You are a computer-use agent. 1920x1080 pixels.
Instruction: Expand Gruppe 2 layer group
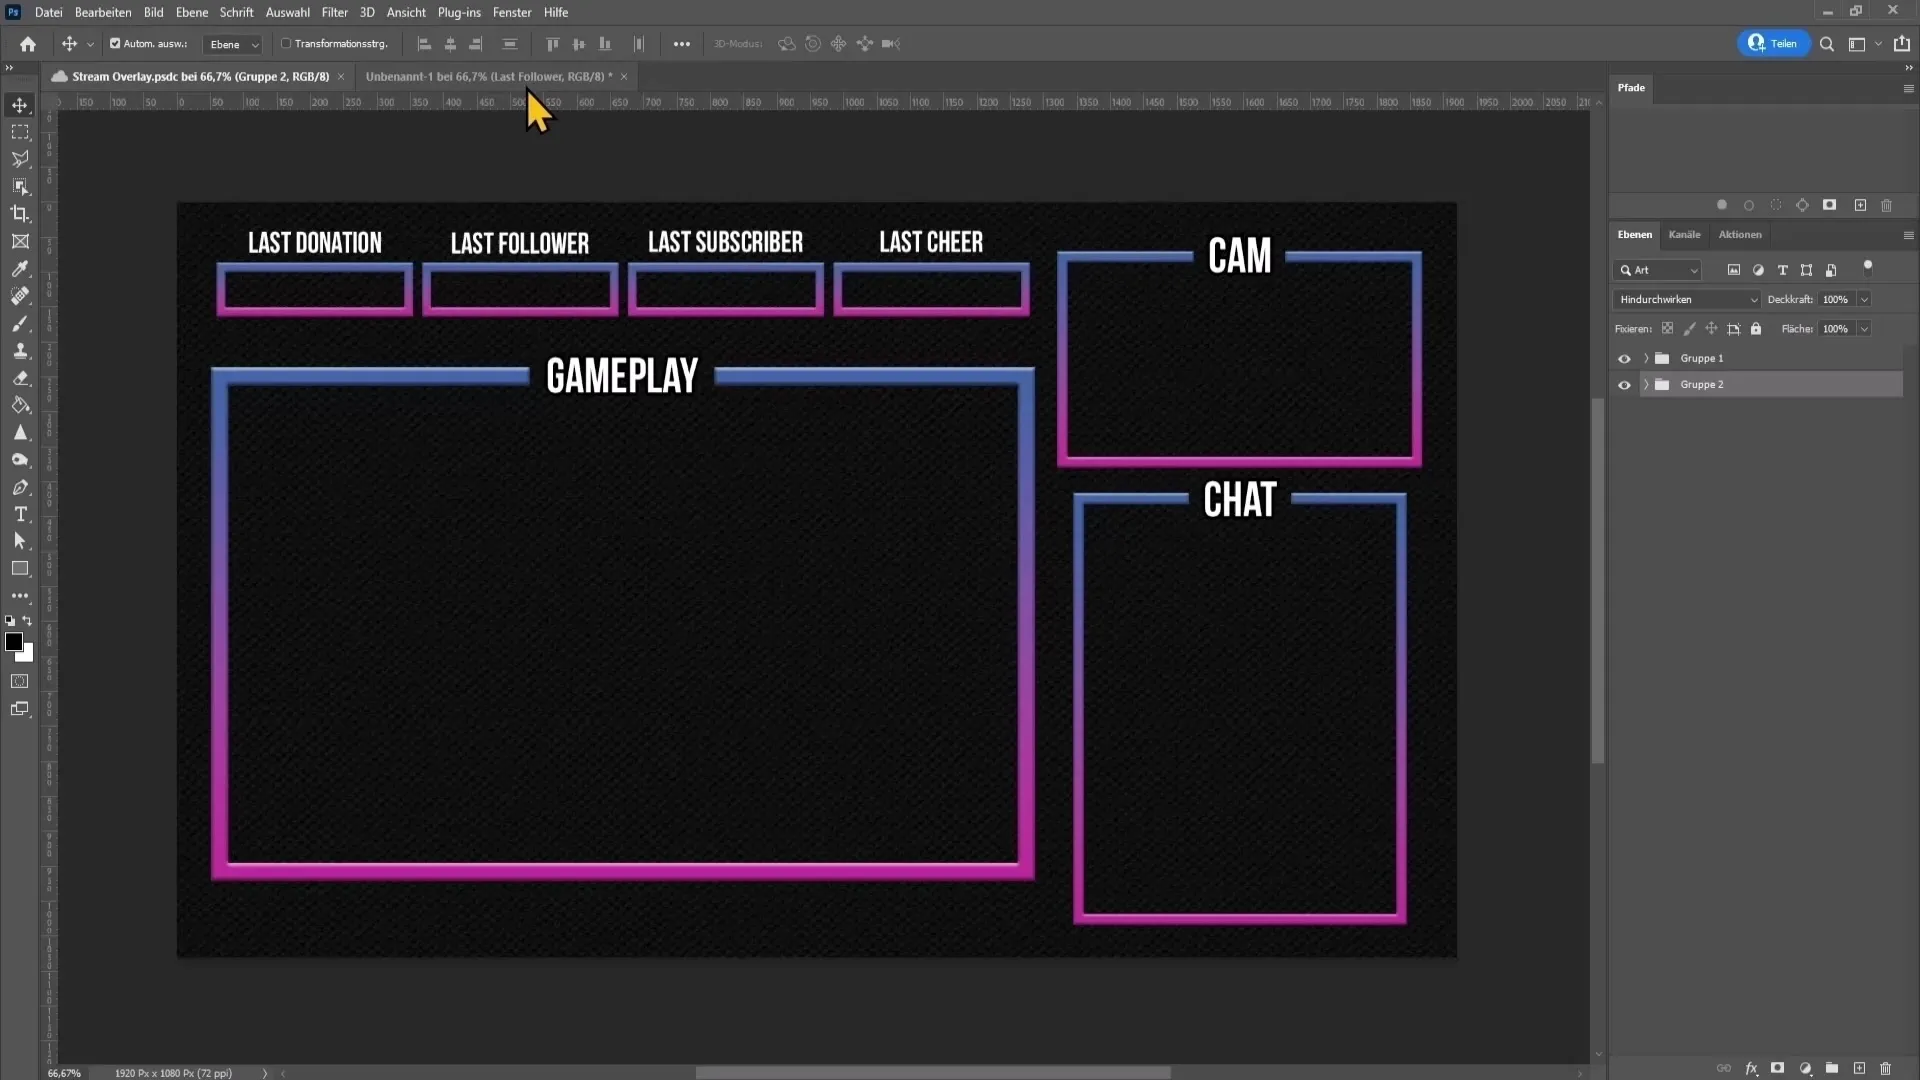[x=1644, y=384]
